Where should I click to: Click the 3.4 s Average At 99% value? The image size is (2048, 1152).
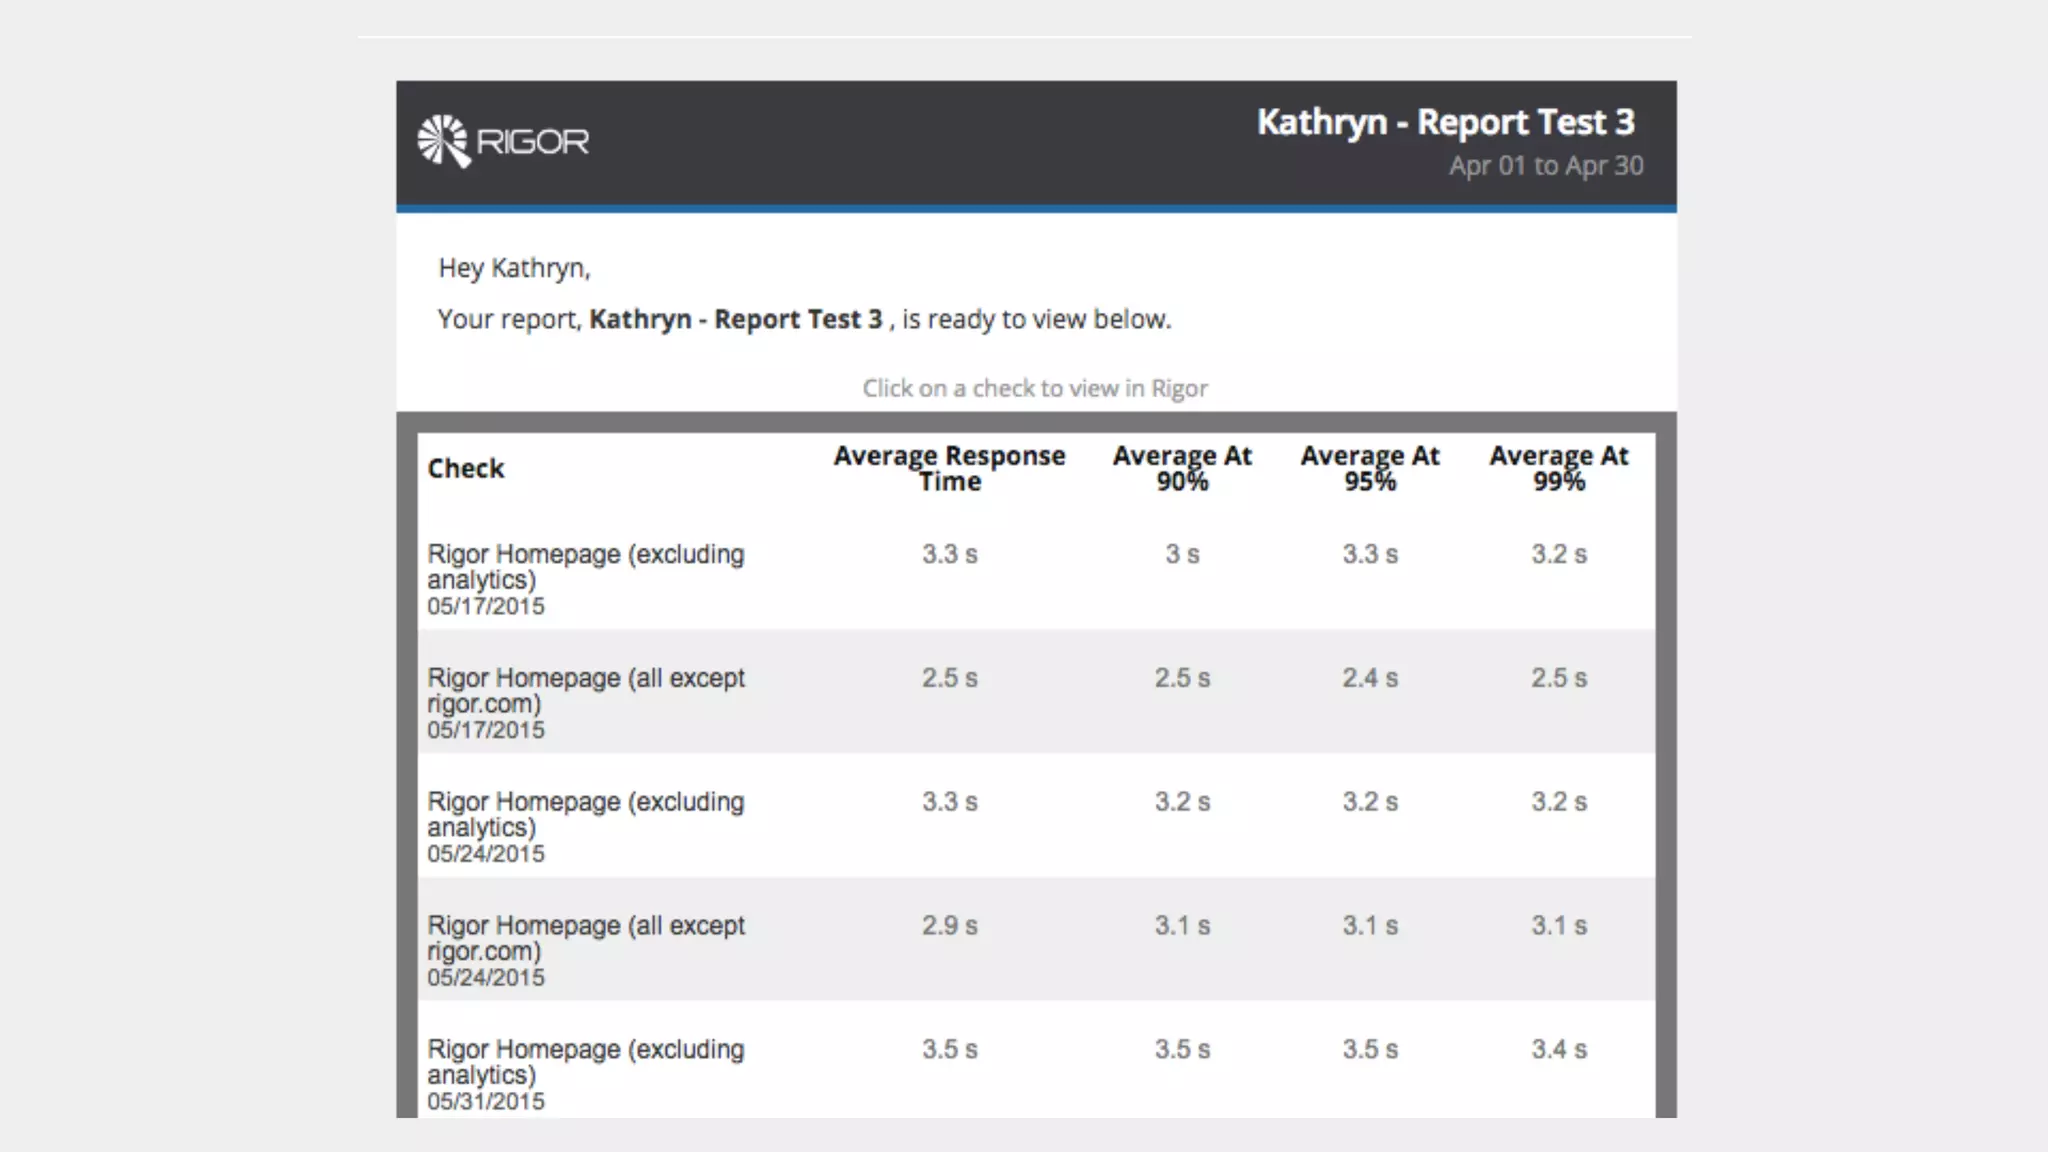pyautogui.click(x=1558, y=1050)
